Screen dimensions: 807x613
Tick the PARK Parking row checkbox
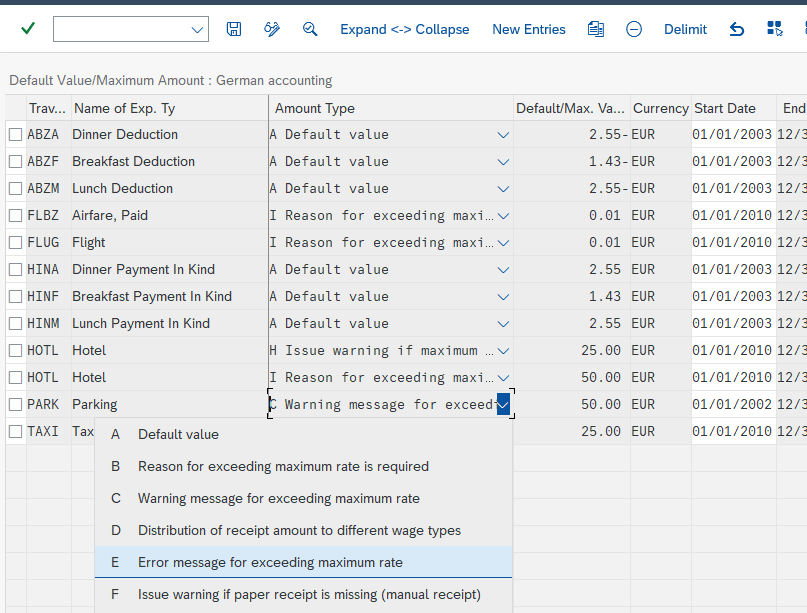point(15,405)
